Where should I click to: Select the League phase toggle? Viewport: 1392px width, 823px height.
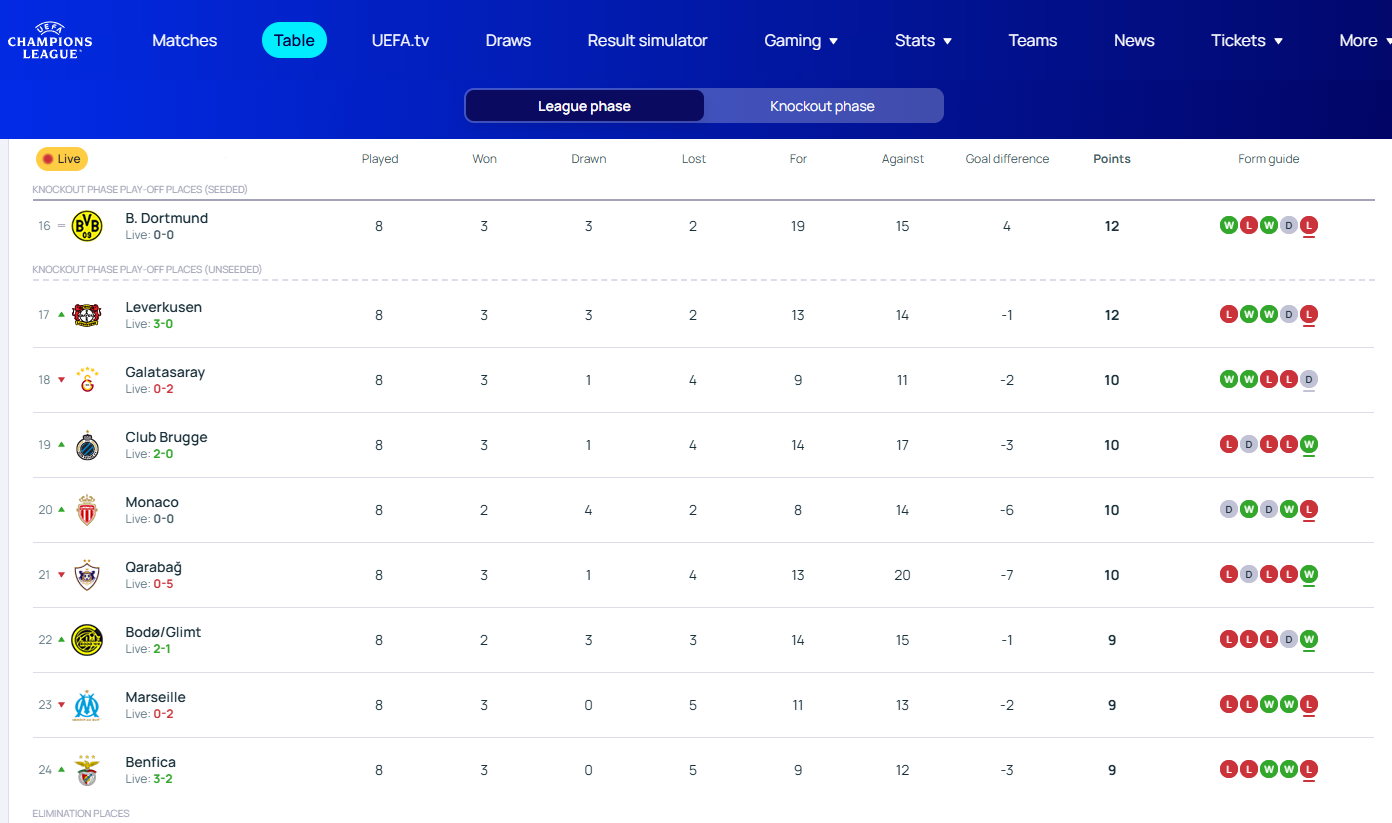584,106
